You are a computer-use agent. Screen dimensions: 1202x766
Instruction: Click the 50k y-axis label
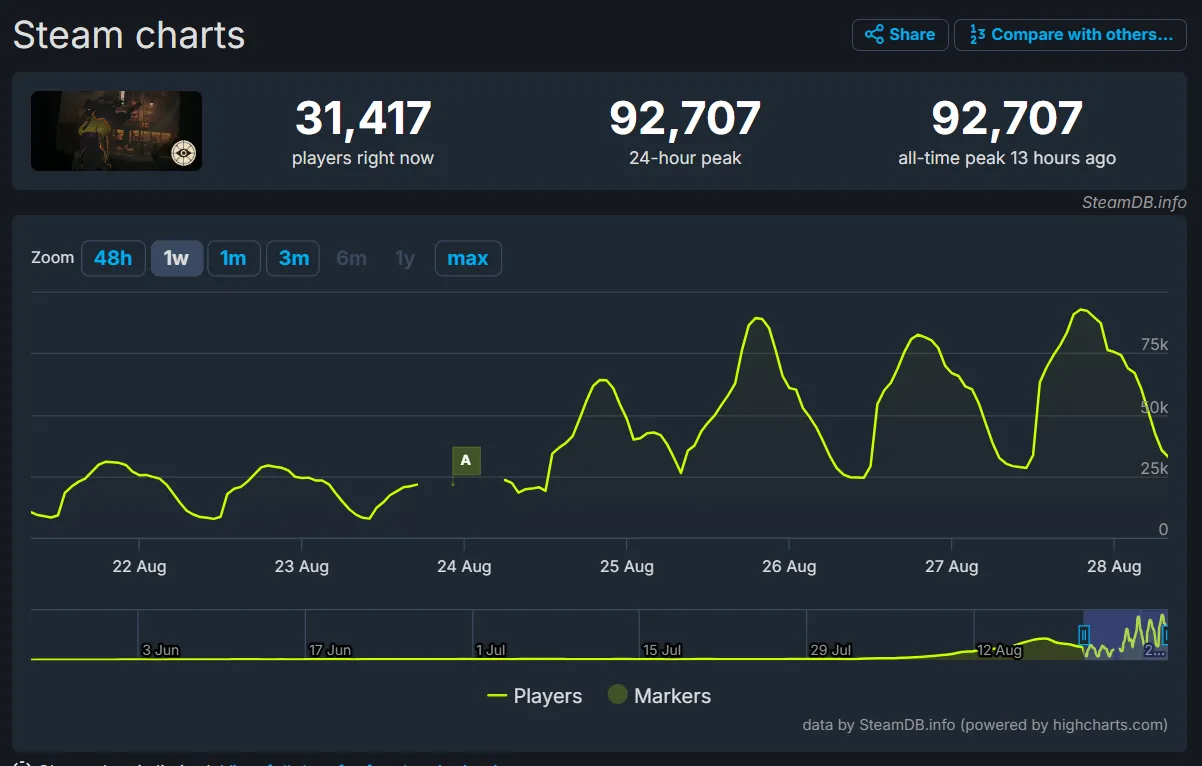click(1154, 408)
